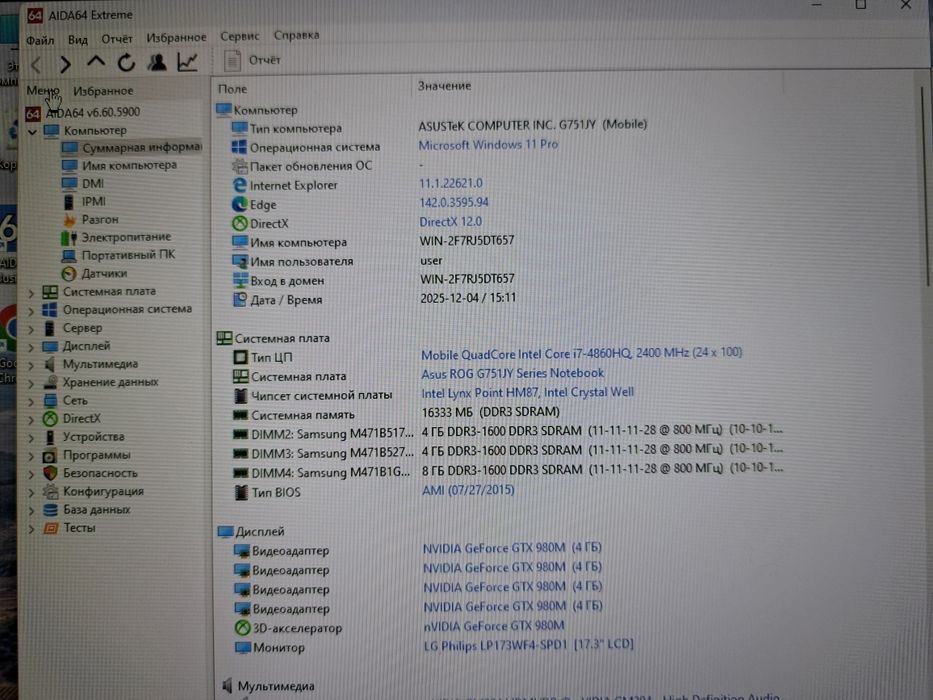The image size is (933, 700).
Task: Open the graph chart toolbar icon
Action: coord(187,61)
